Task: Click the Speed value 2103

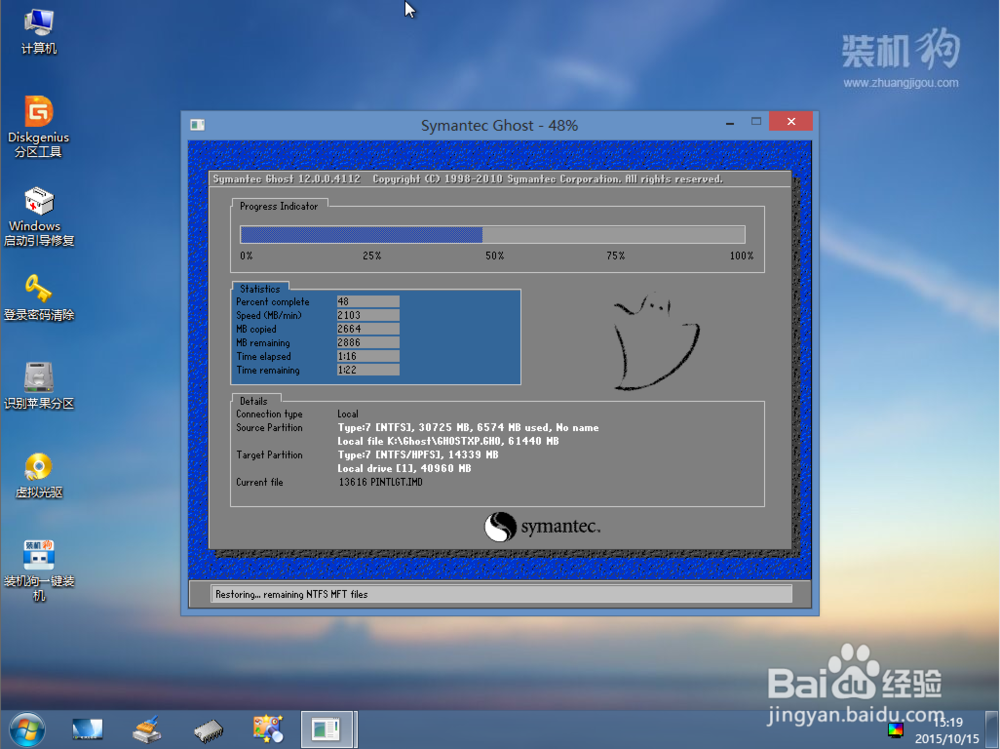Action: tap(368, 315)
